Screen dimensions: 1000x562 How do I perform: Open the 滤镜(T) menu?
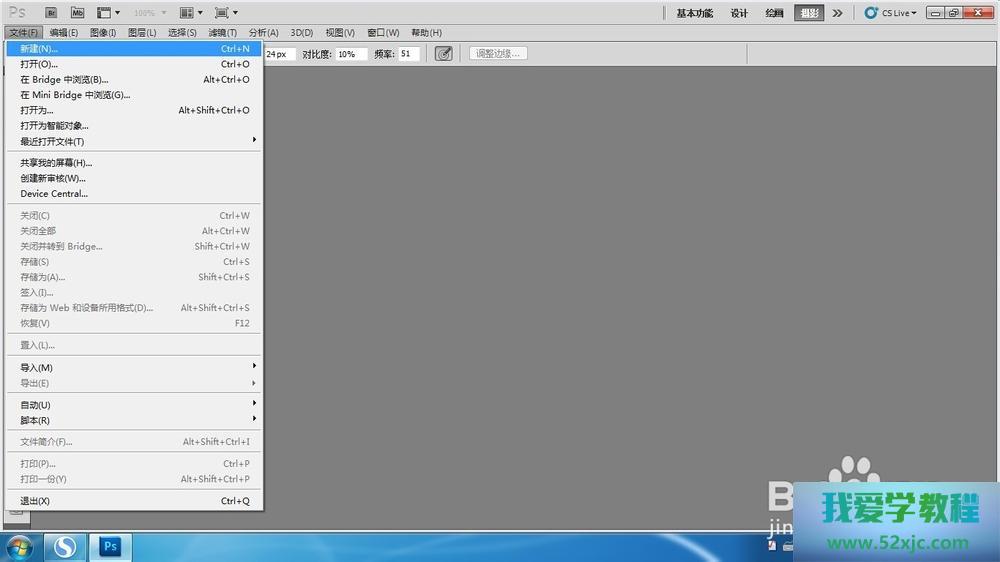222,33
